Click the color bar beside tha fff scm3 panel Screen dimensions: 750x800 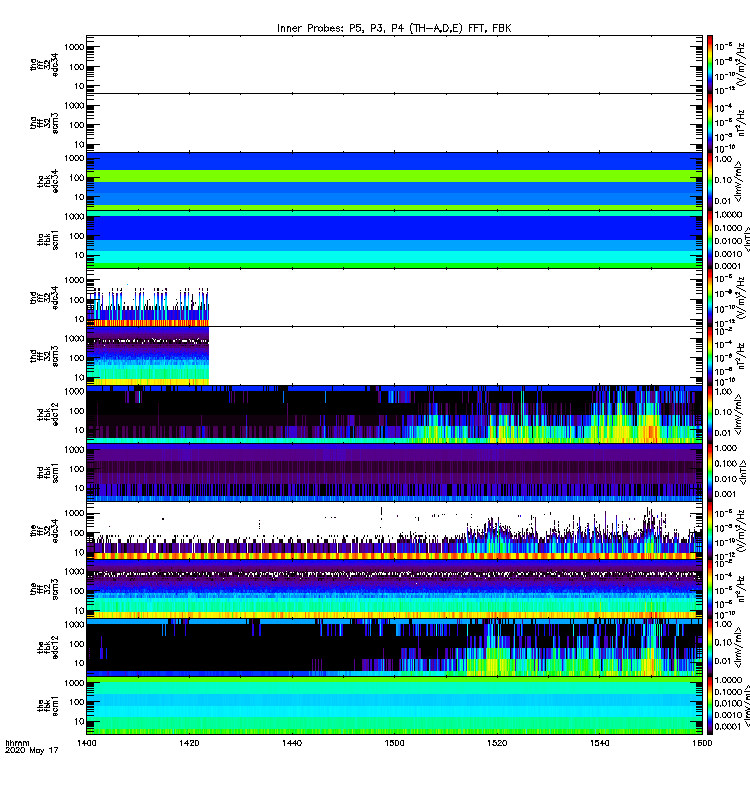[710, 123]
